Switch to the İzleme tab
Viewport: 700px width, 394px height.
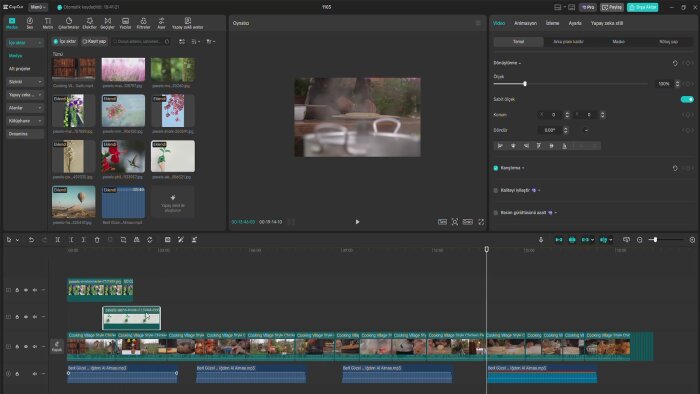point(552,23)
